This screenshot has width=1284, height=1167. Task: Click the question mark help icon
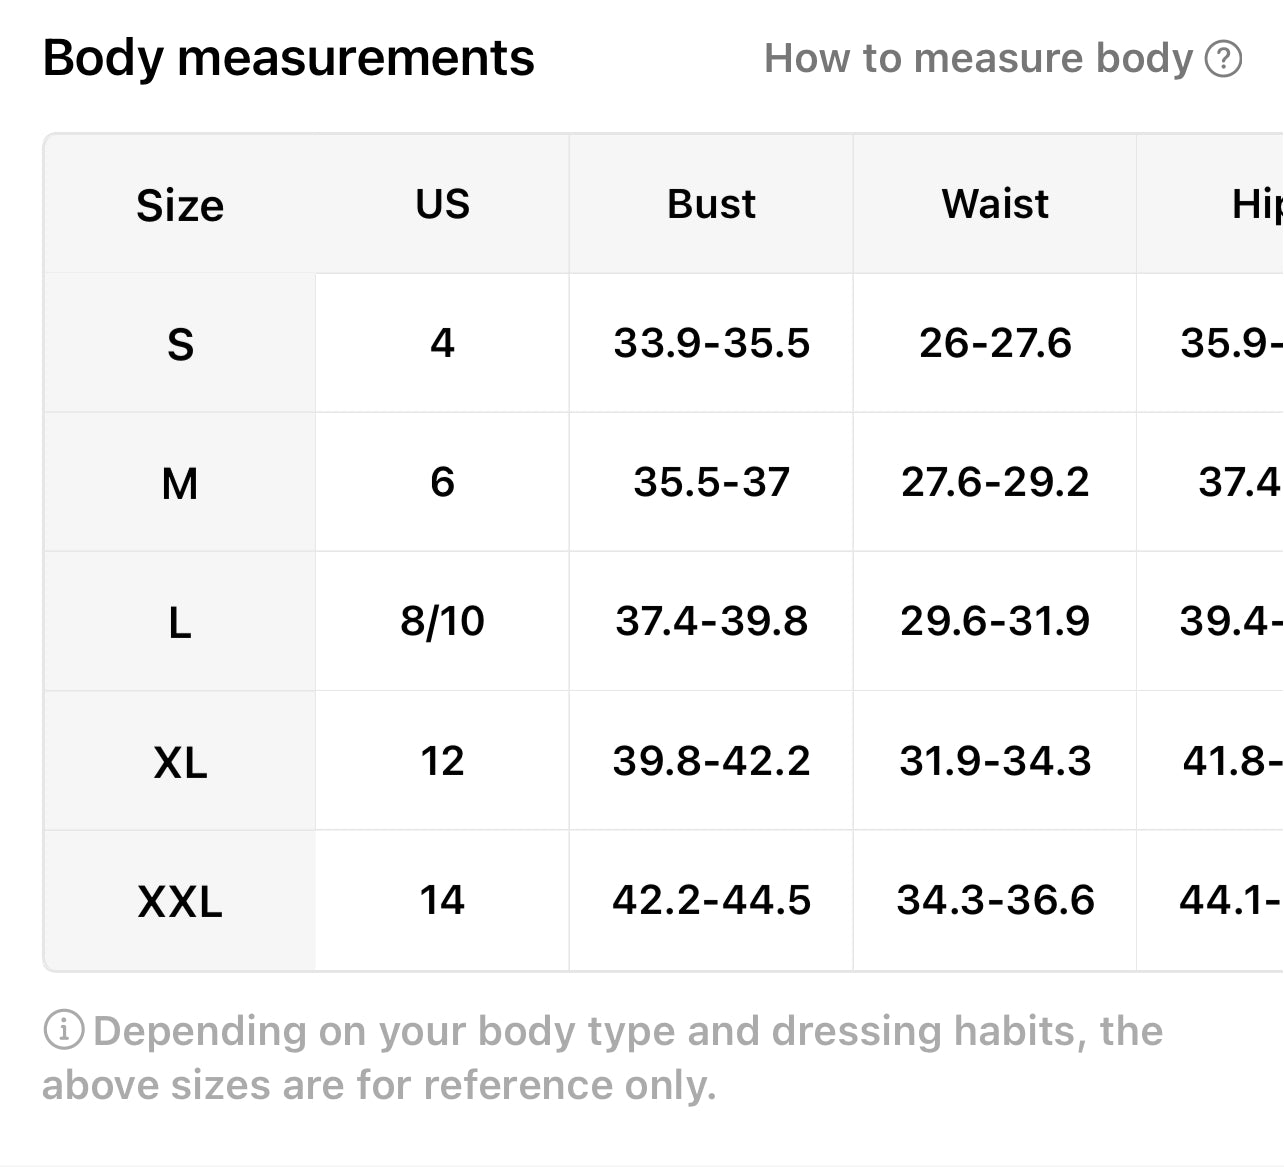1223,59
